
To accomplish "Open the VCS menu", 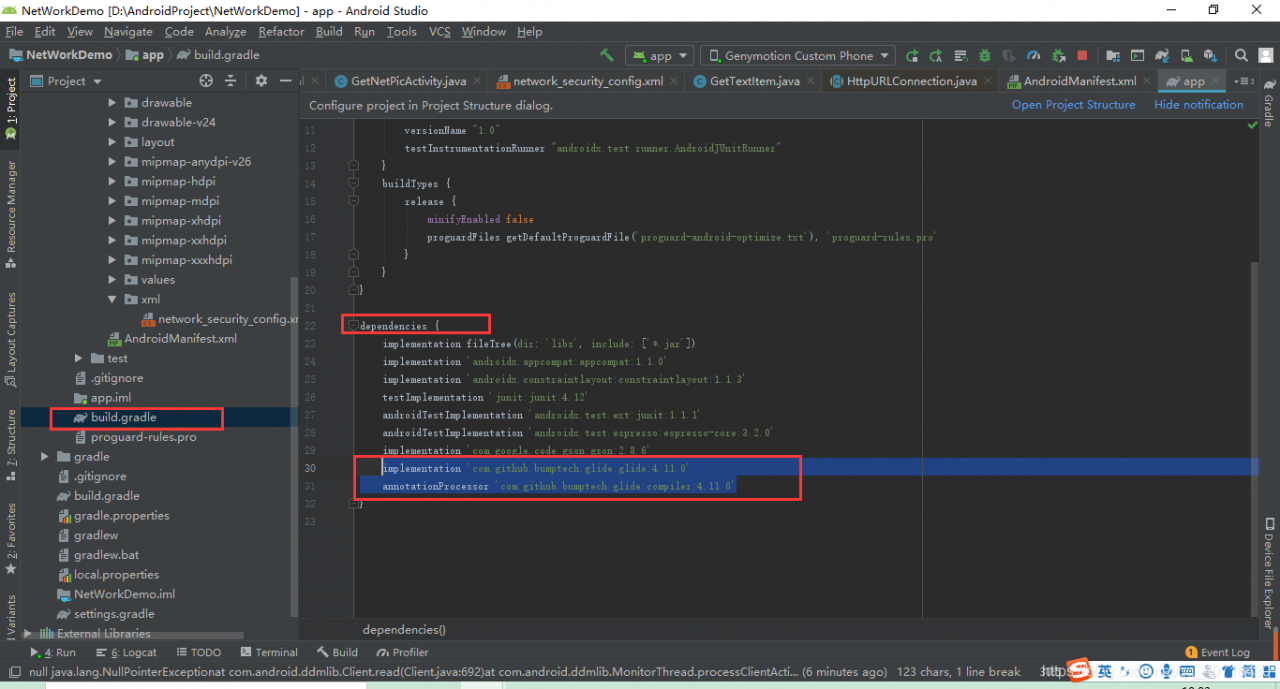I will (x=440, y=32).
